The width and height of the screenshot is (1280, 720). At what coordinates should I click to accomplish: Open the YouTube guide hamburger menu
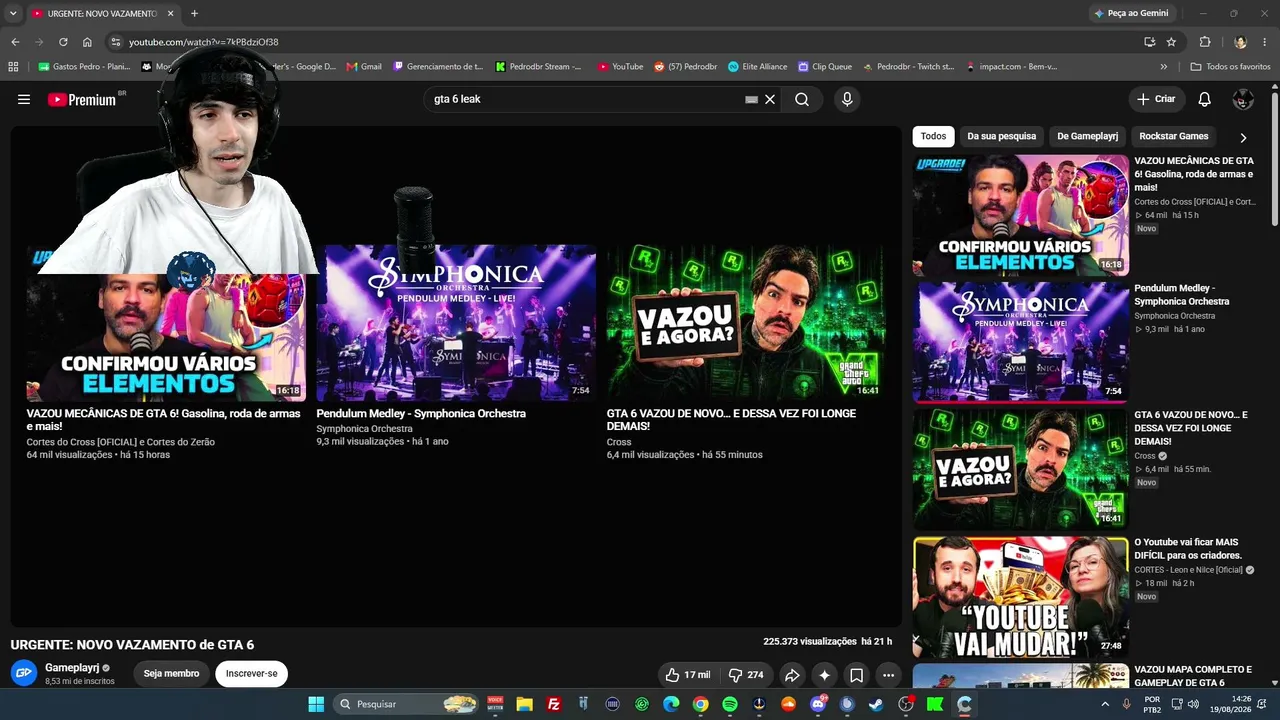click(x=24, y=99)
